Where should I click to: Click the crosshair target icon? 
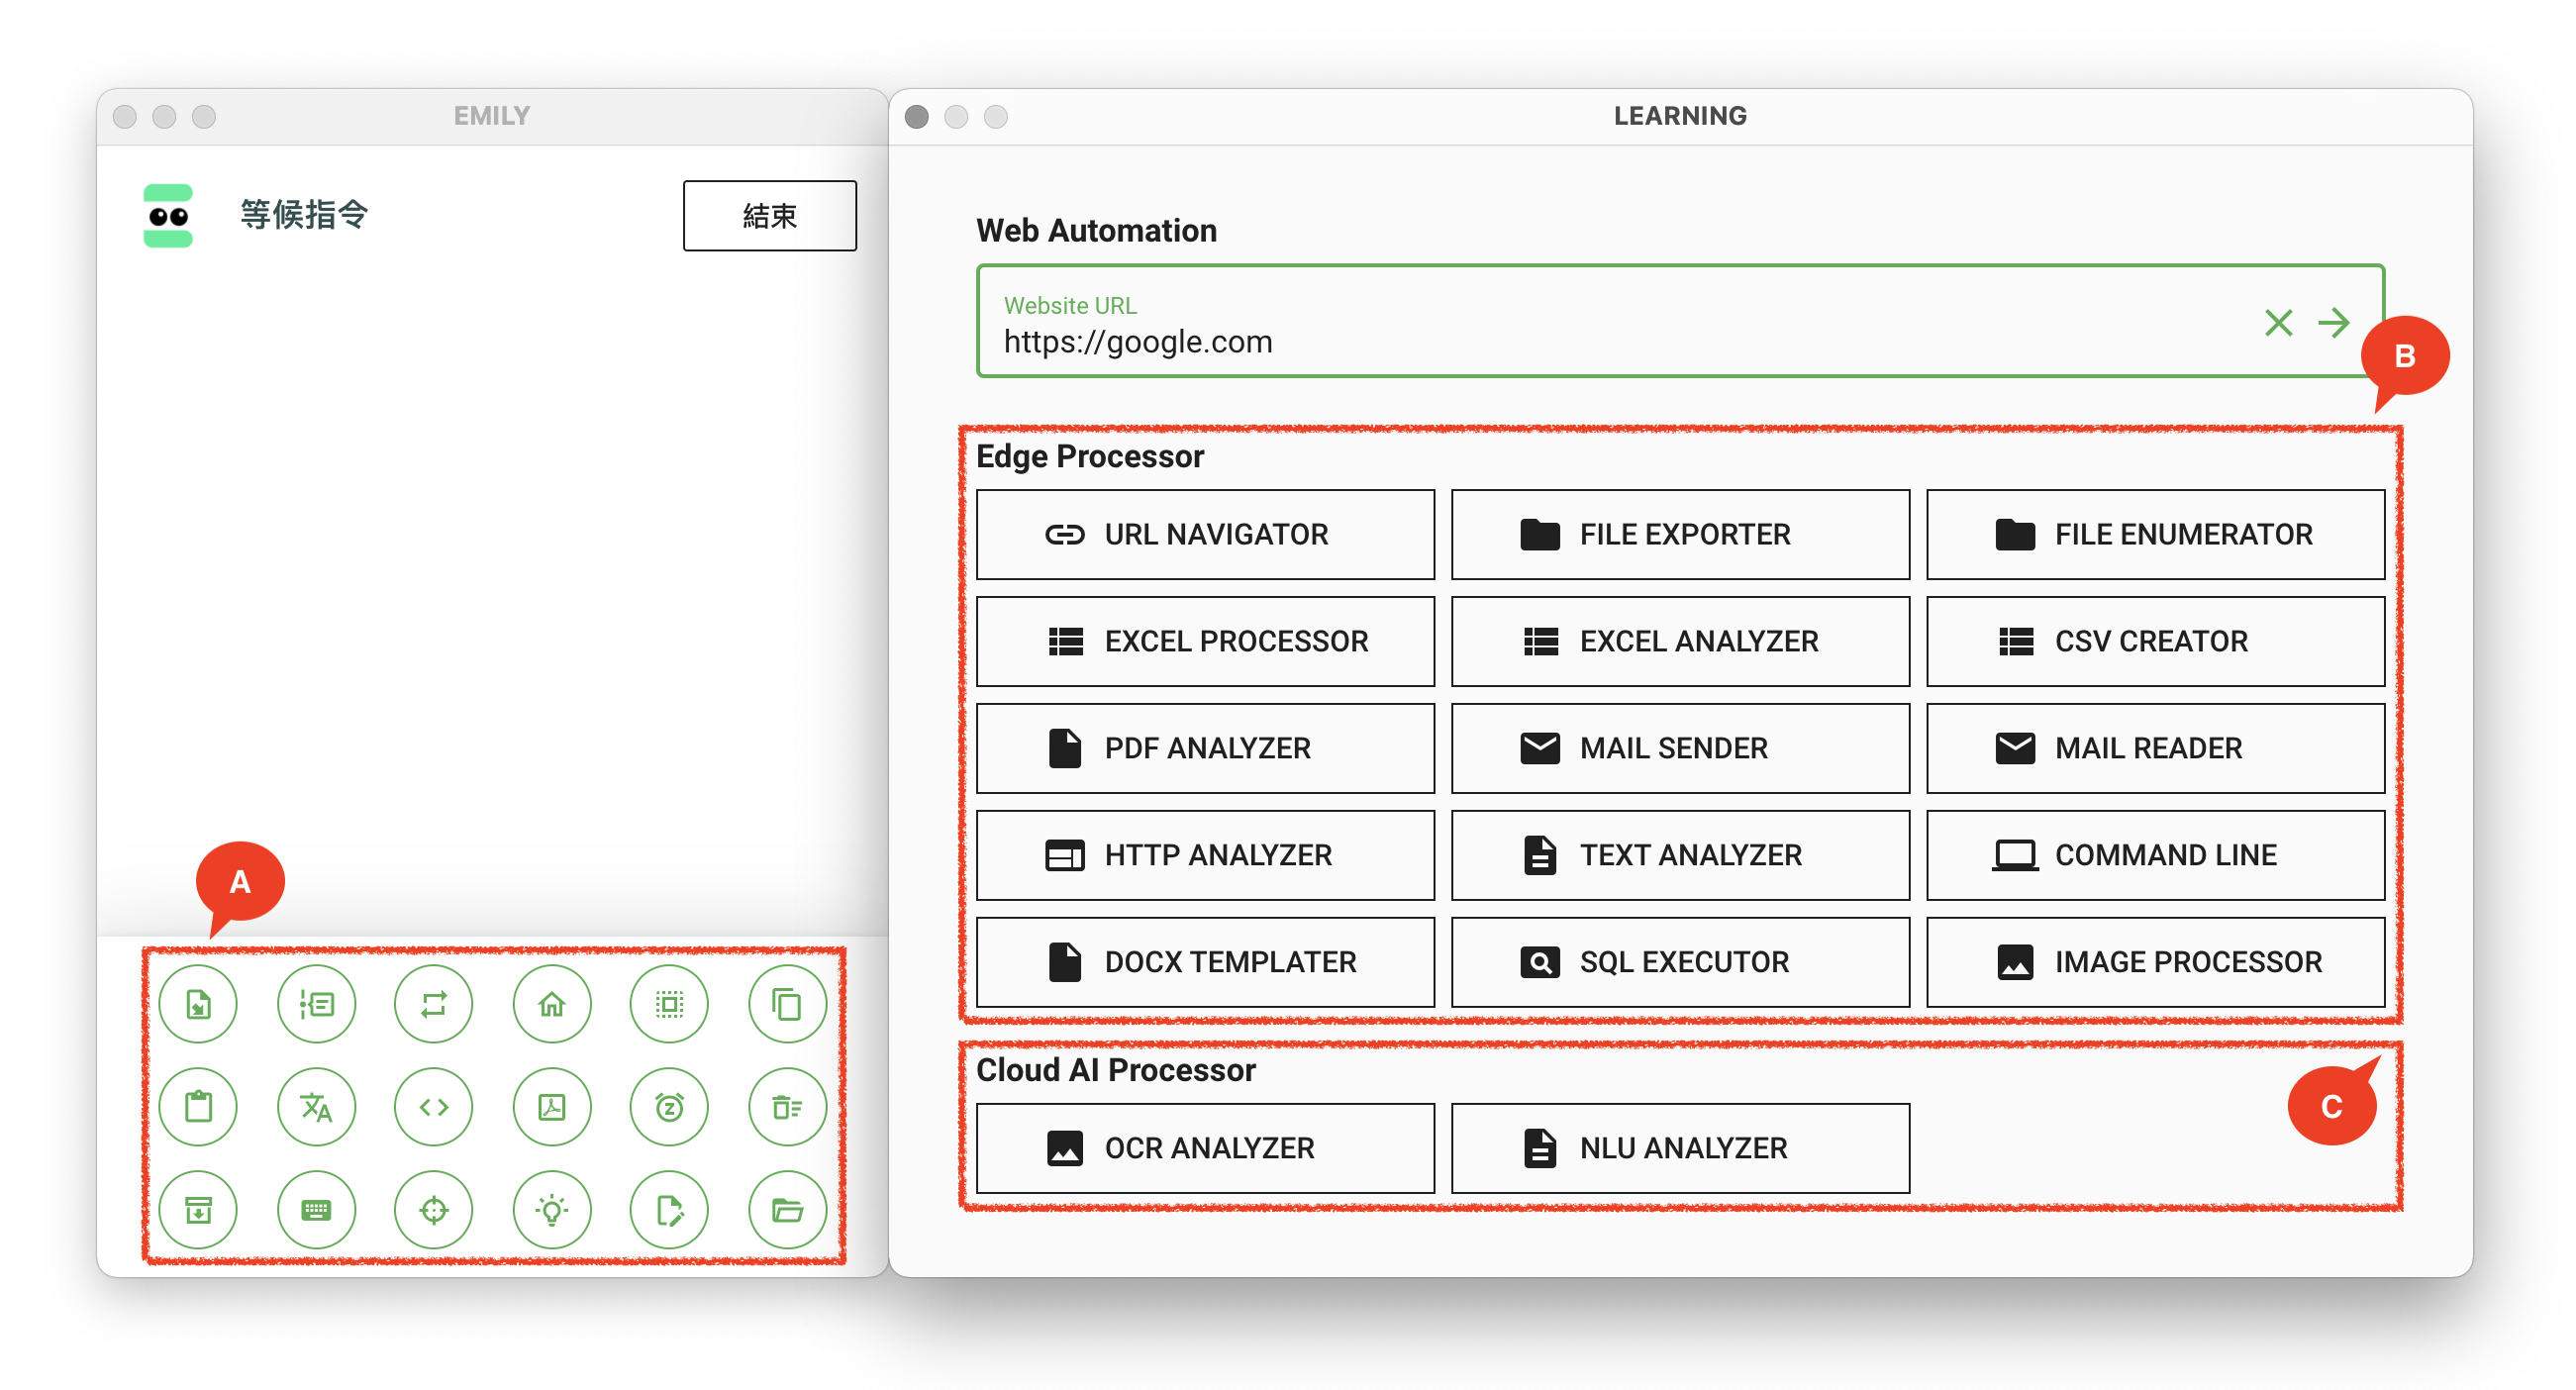[x=433, y=1210]
